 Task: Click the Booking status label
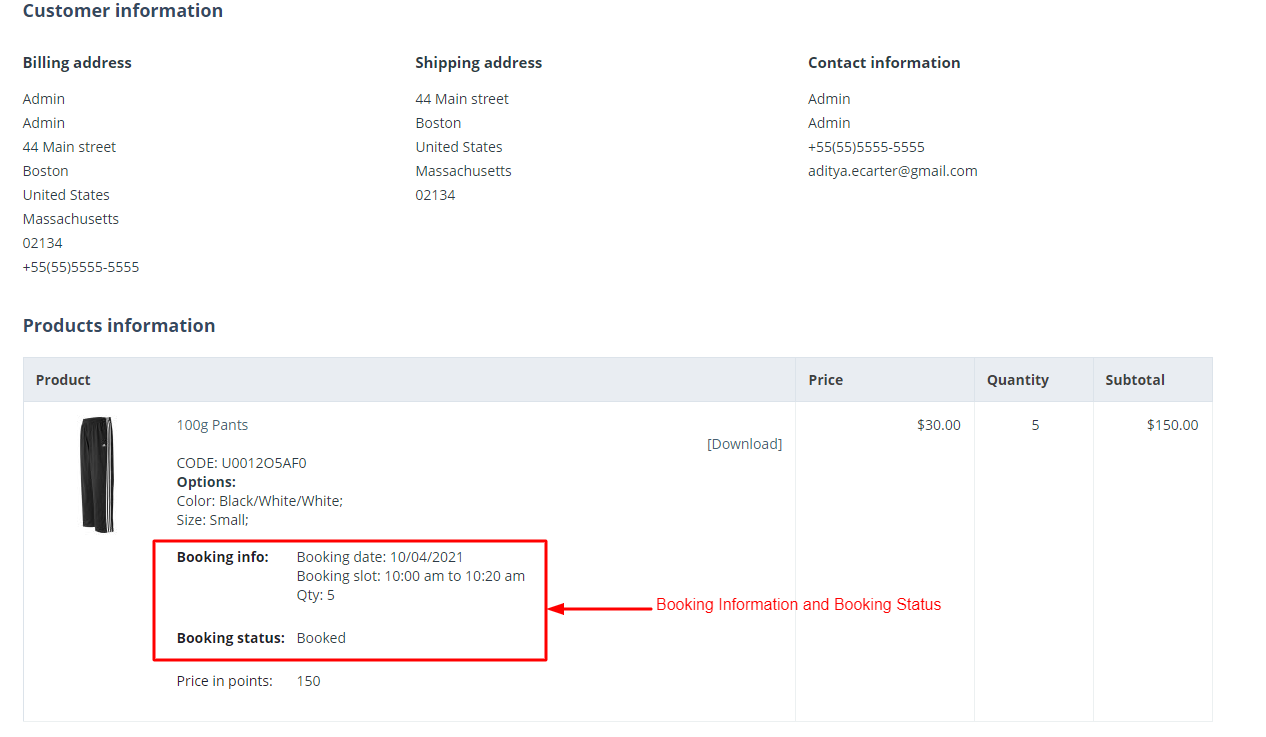(x=231, y=638)
